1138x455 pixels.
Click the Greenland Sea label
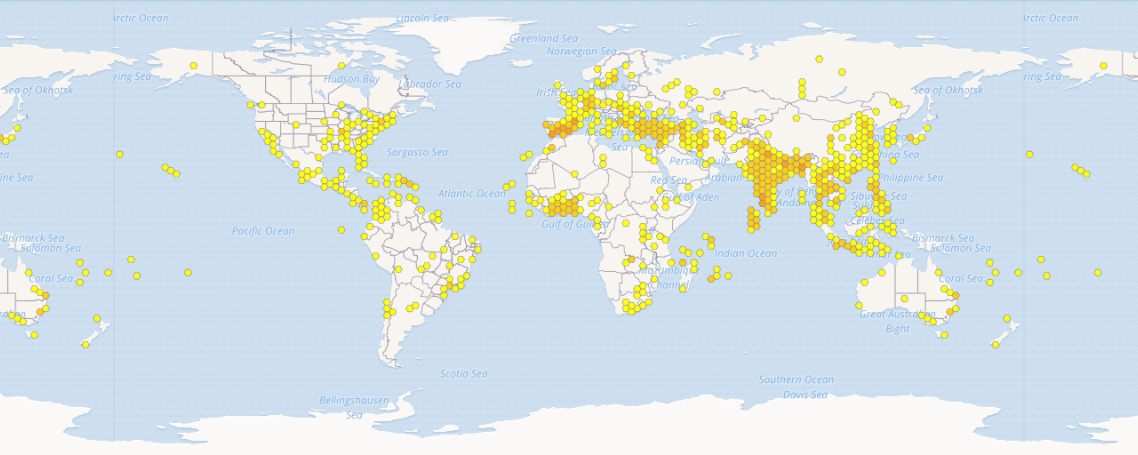(x=544, y=38)
